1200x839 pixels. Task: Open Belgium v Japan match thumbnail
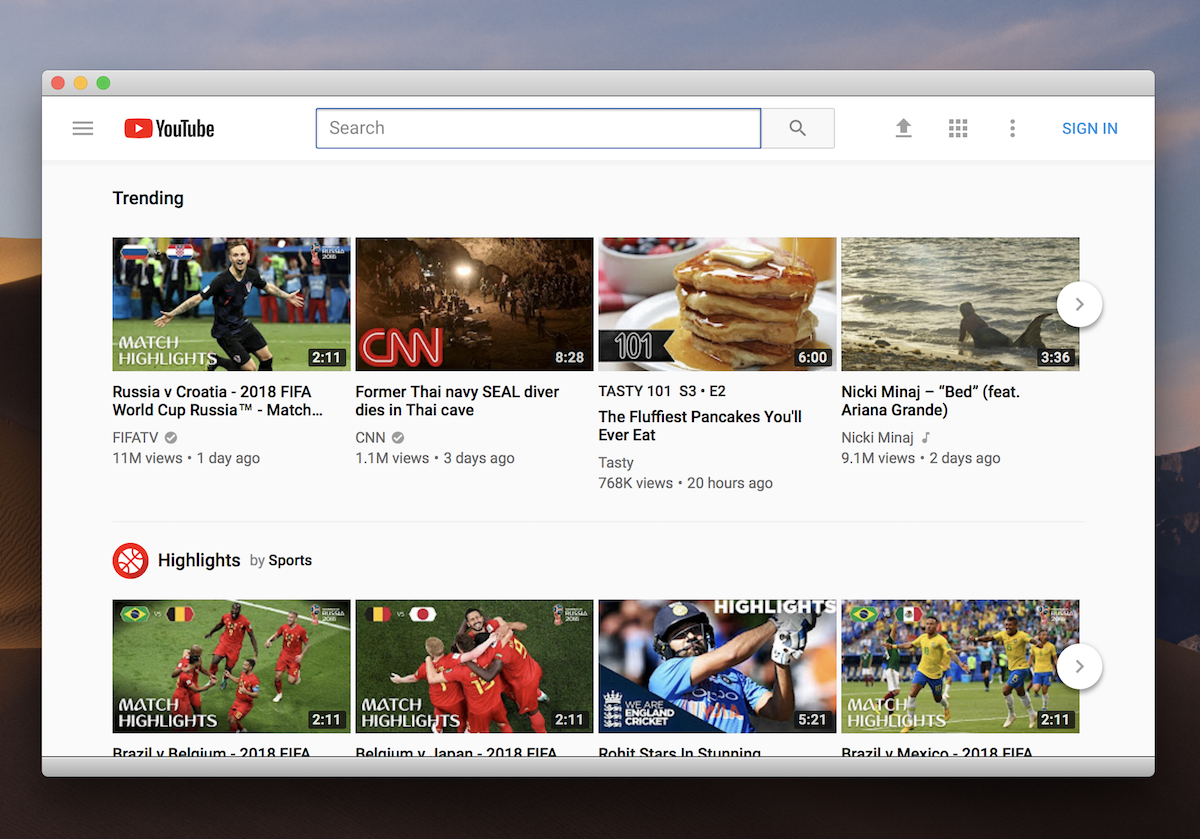474,666
